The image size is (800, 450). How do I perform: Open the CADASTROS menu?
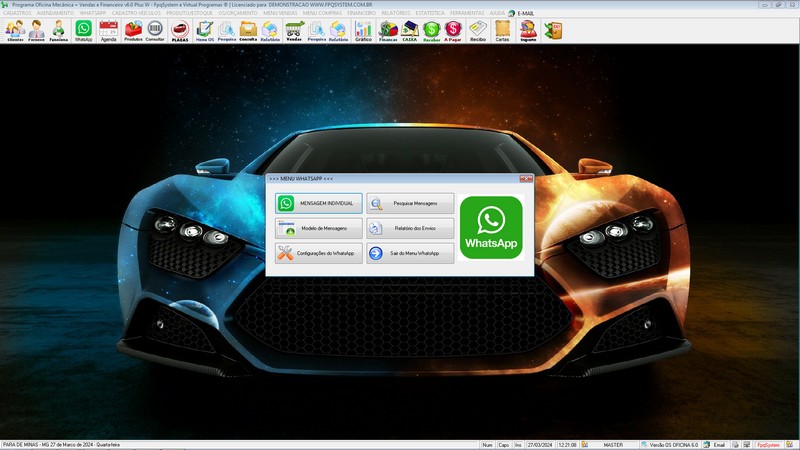[x=17, y=13]
